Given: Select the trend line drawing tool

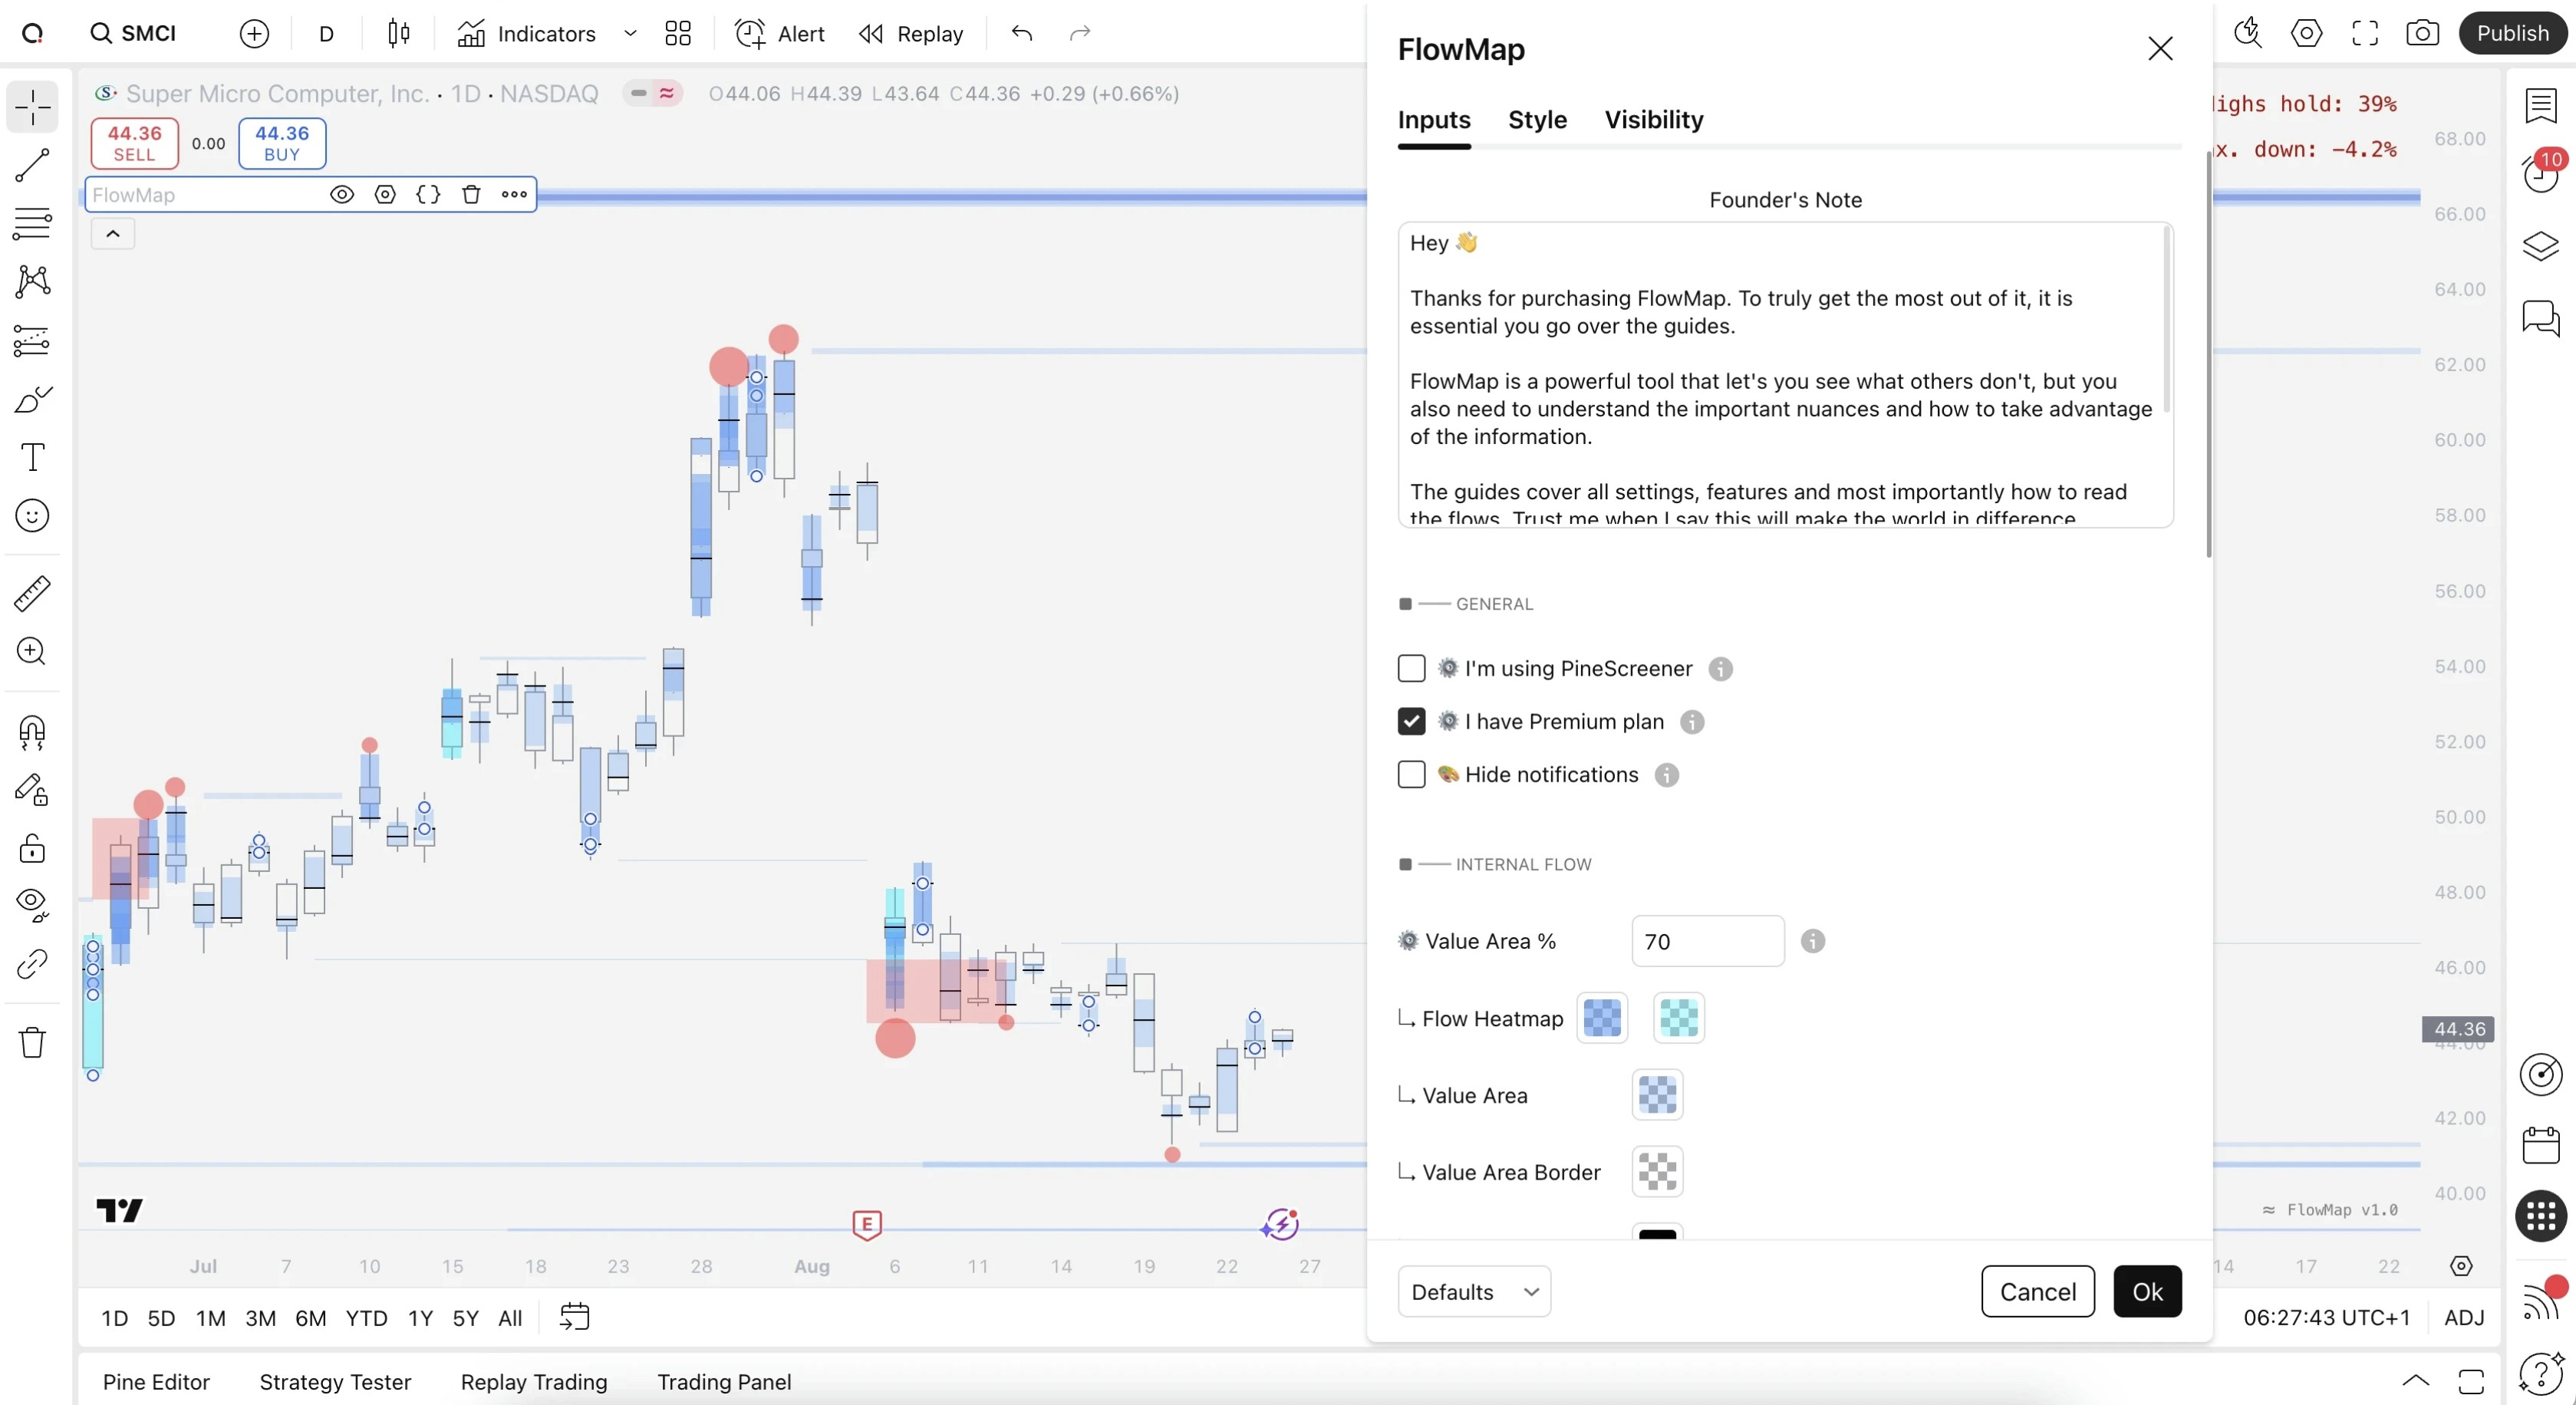Looking at the screenshot, I should 32,165.
